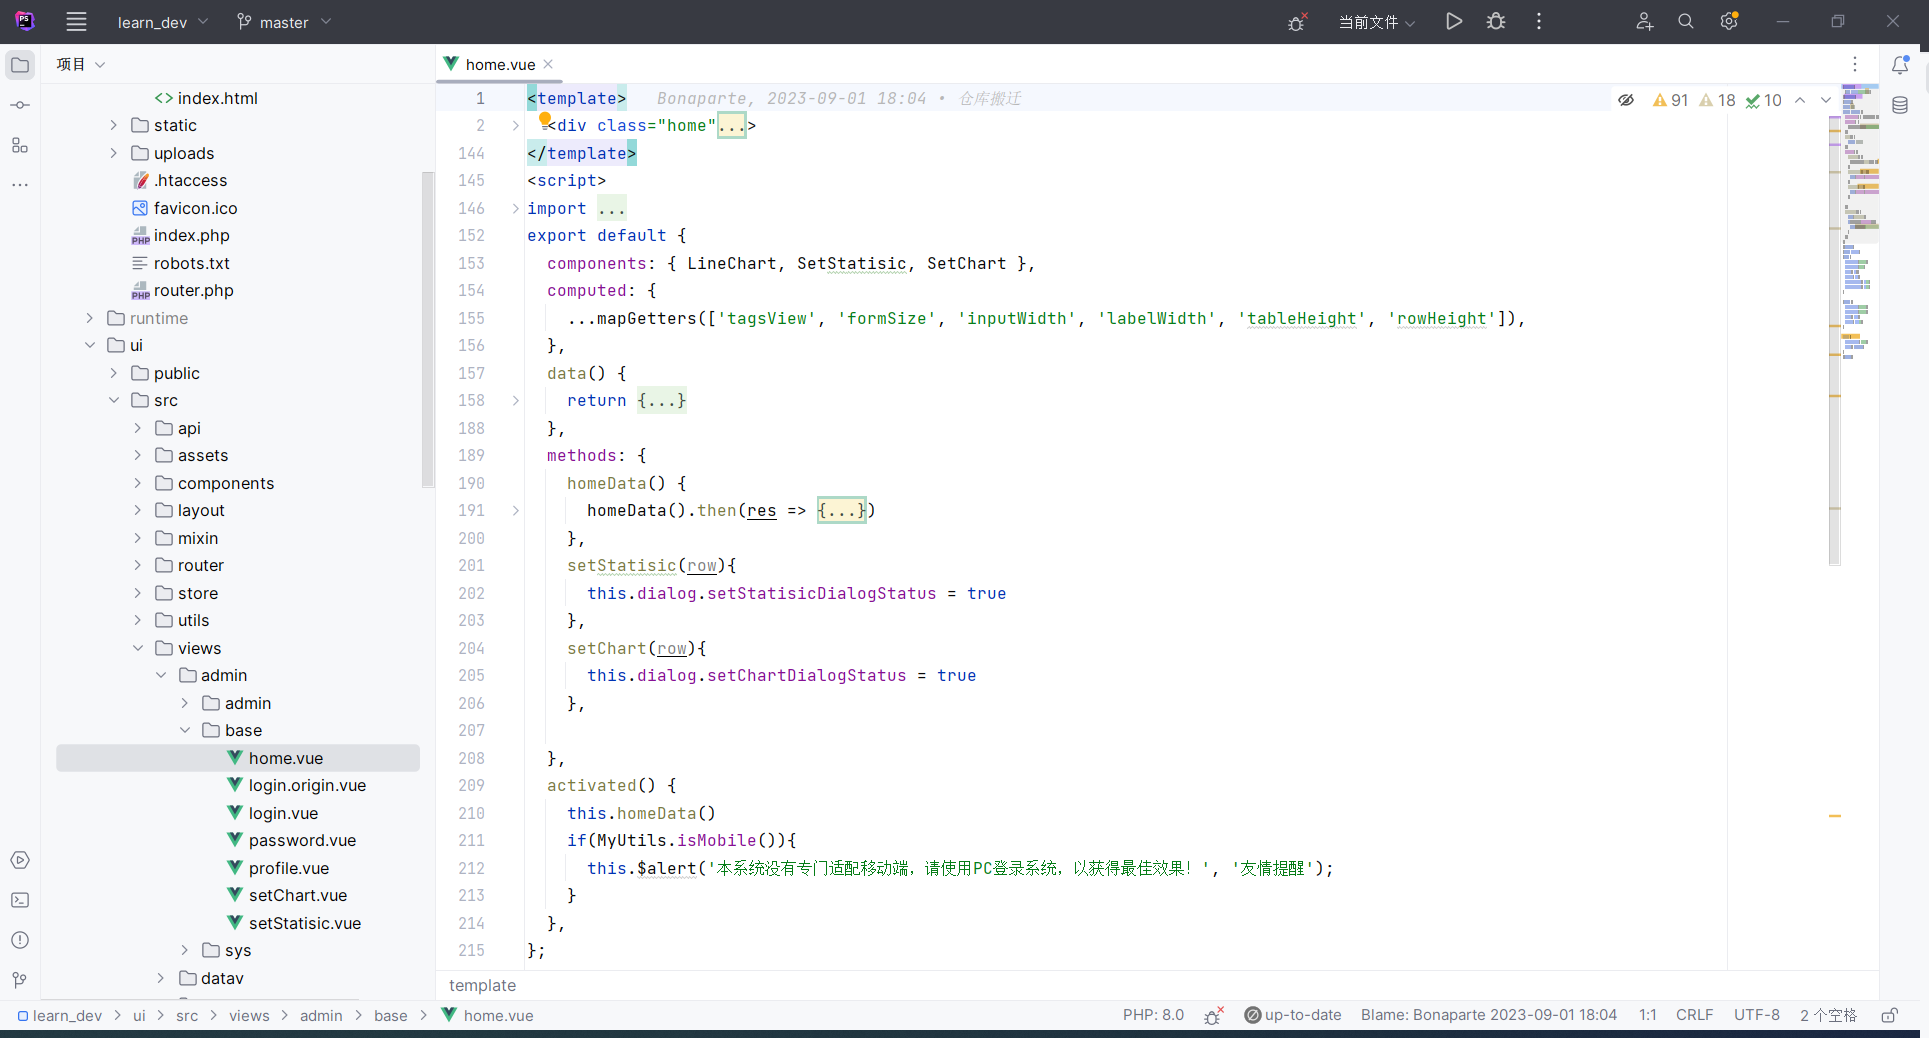Image resolution: width=1929 pixels, height=1038 pixels.
Task: Open Search Everywhere magnifier icon
Action: [1686, 22]
